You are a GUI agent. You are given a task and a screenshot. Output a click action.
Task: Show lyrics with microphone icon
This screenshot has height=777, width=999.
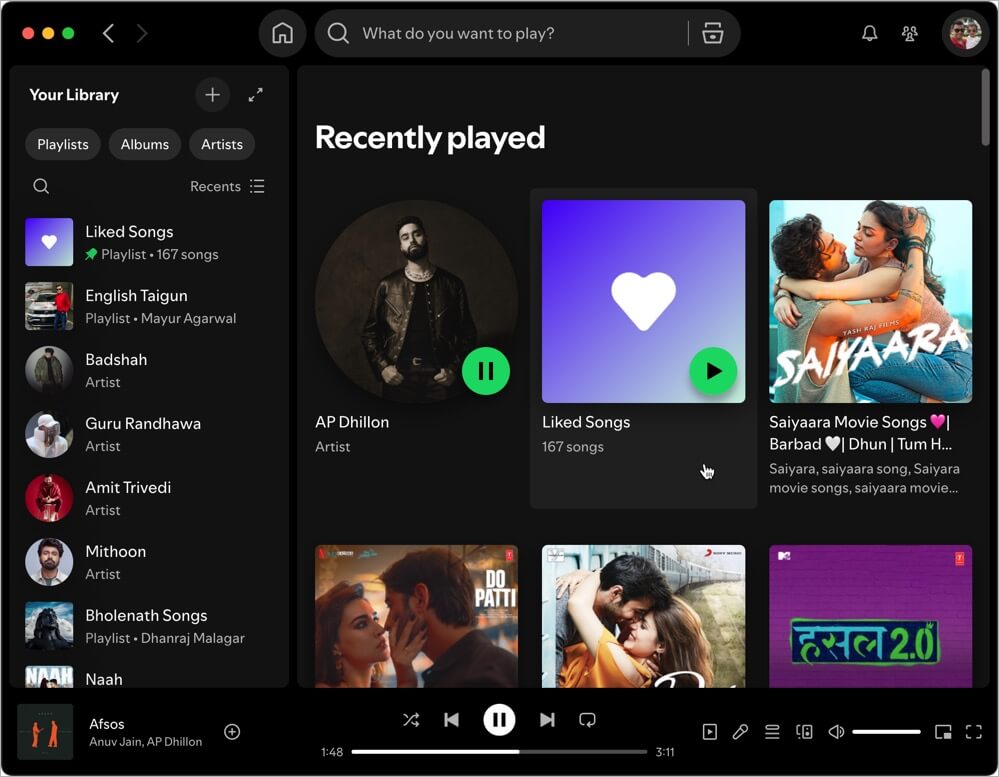[x=740, y=732]
